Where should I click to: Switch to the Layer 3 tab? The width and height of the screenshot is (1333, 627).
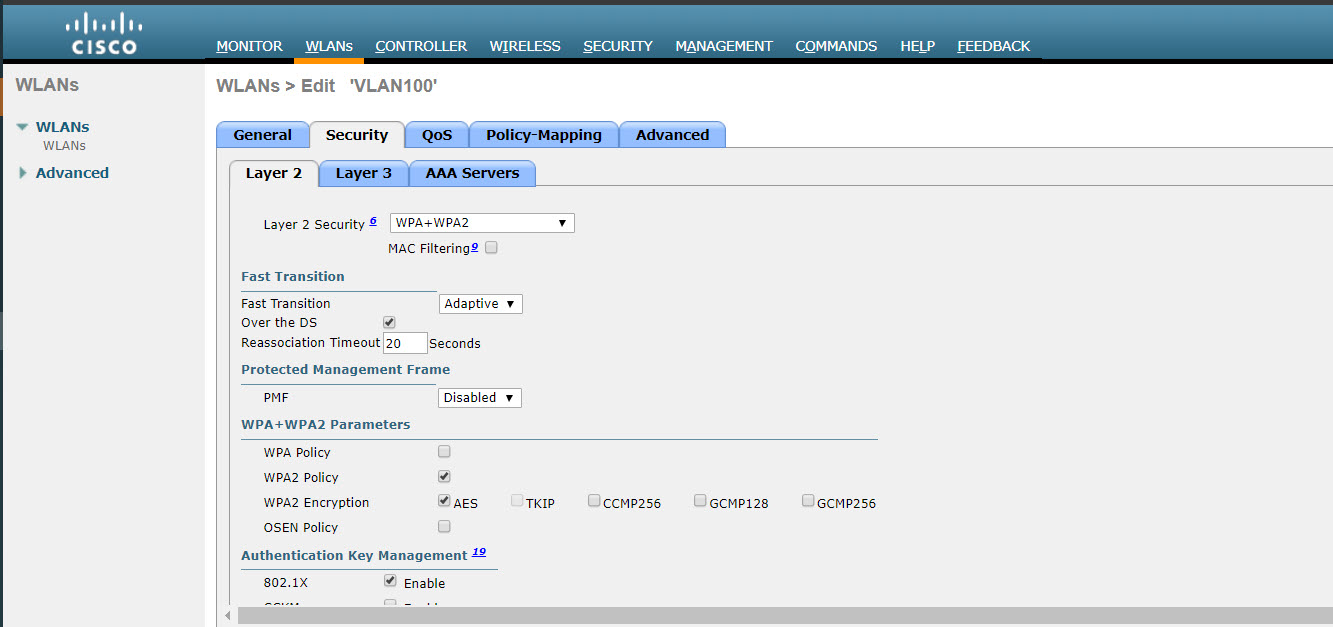[x=363, y=172]
